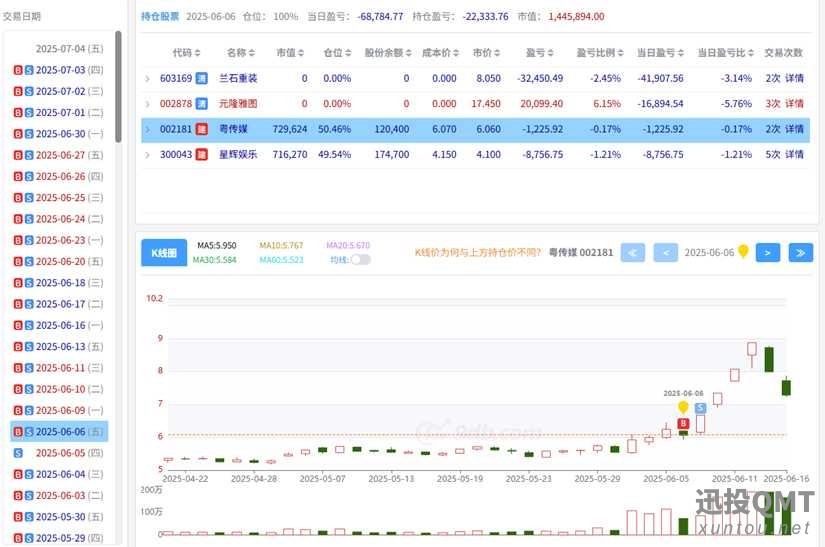This screenshot has height=547, width=825.
Task: Sort holdings by the 代码 column
Action: click(x=186, y=53)
